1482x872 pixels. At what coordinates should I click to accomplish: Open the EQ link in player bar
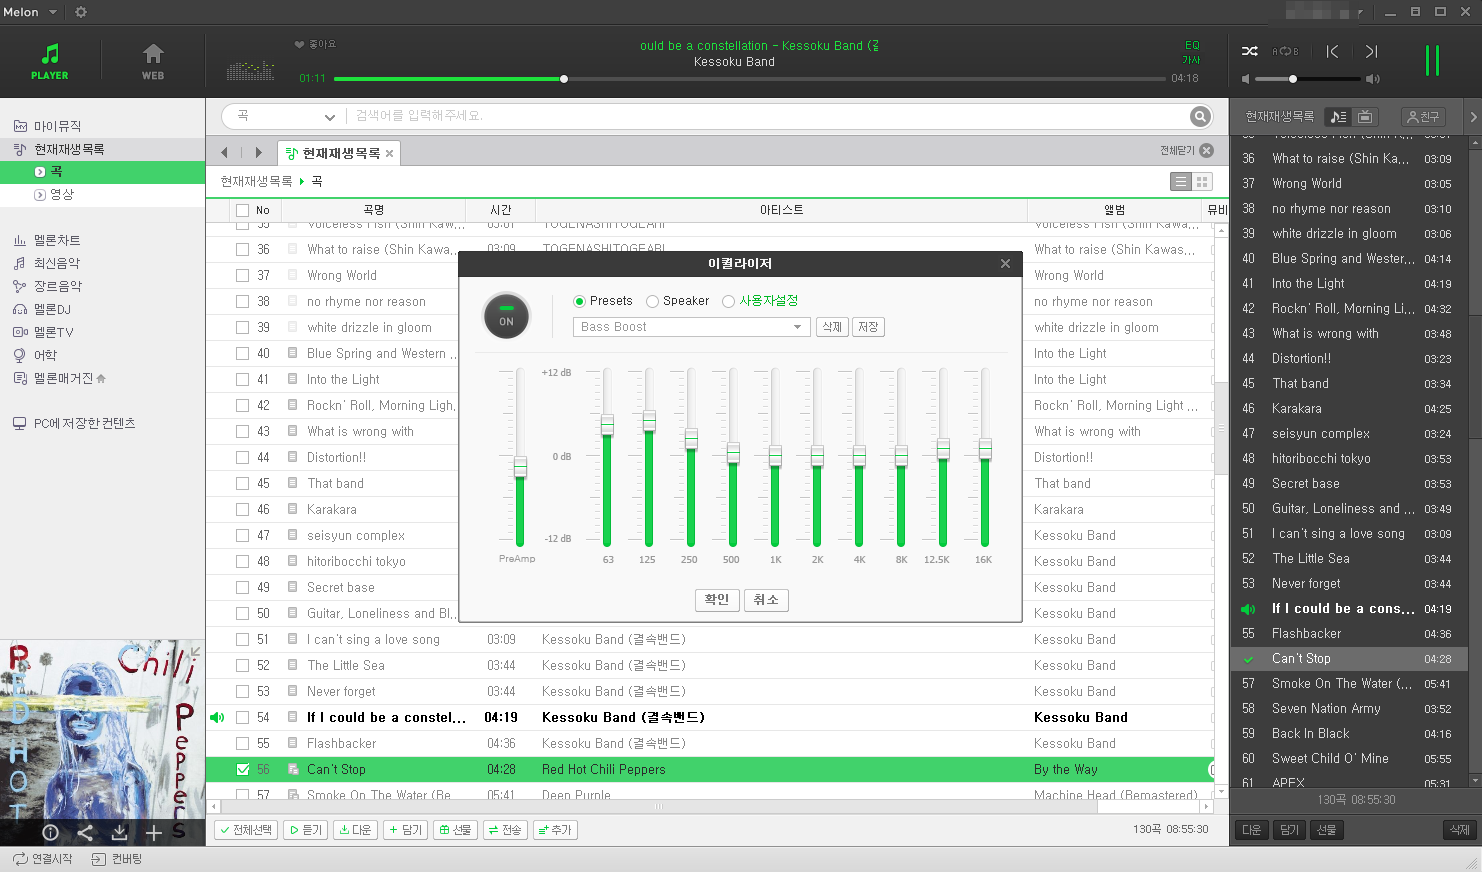pyautogui.click(x=1192, y=45)
